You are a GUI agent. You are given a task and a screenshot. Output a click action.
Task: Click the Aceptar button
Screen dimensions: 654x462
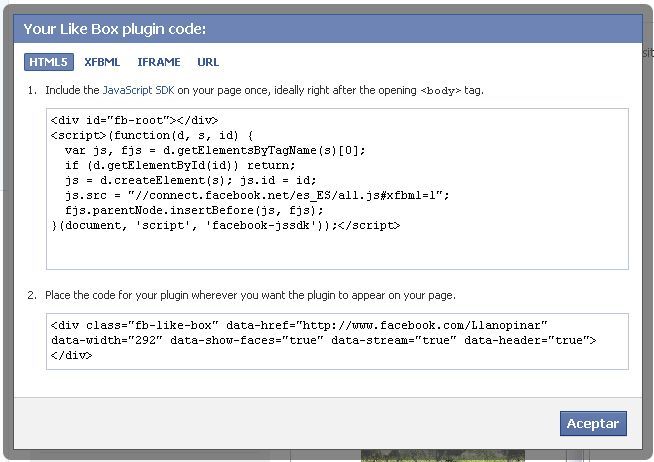[x=593, y=423]
